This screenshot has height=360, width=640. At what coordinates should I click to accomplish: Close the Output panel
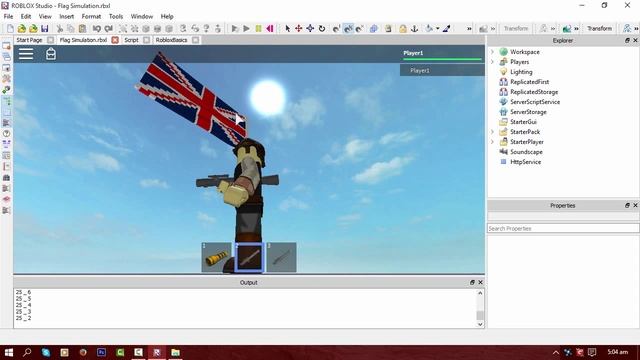tap(480, 282)
